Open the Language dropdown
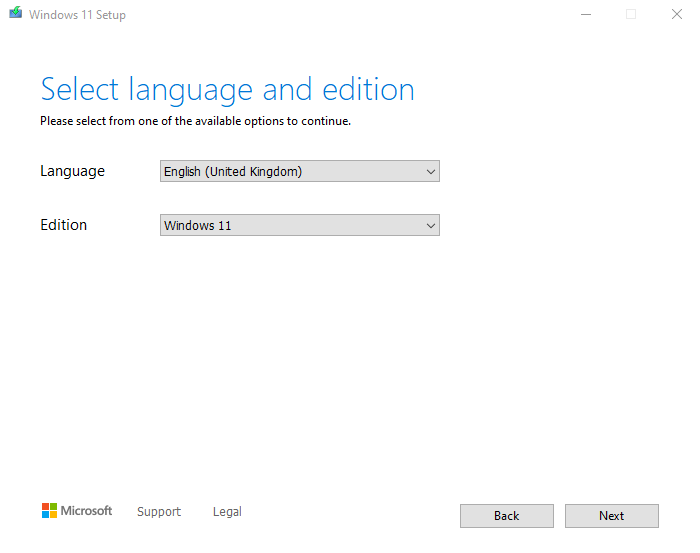 (x=300, y=171)
